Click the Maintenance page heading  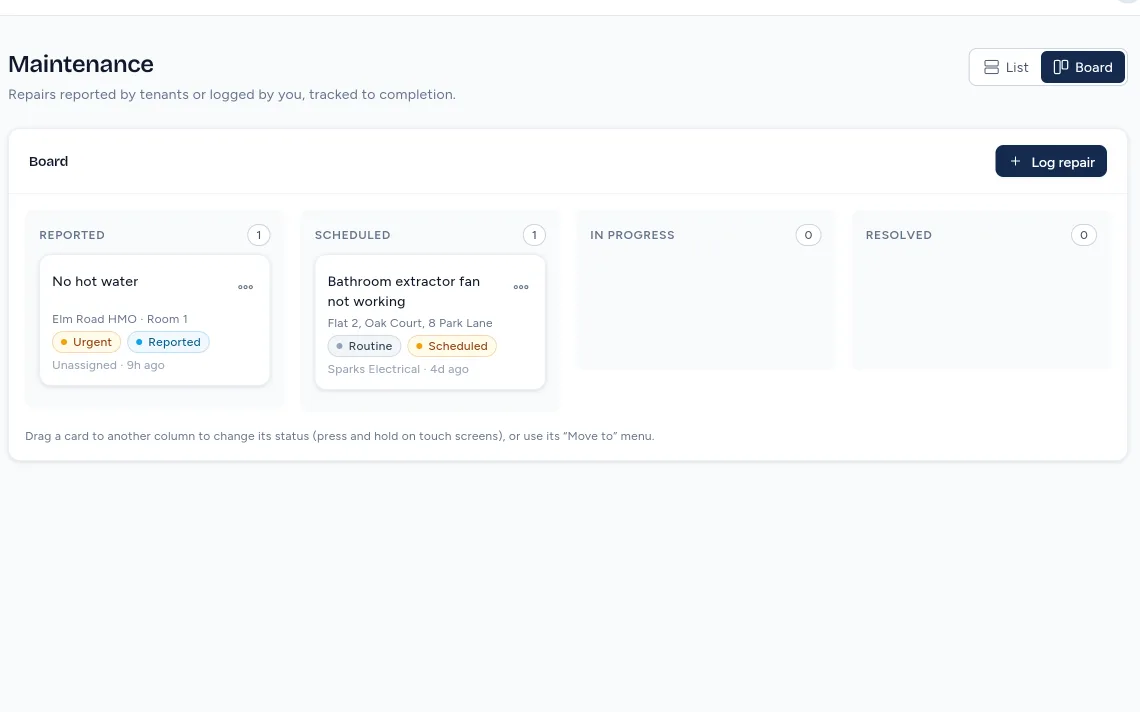81,64
